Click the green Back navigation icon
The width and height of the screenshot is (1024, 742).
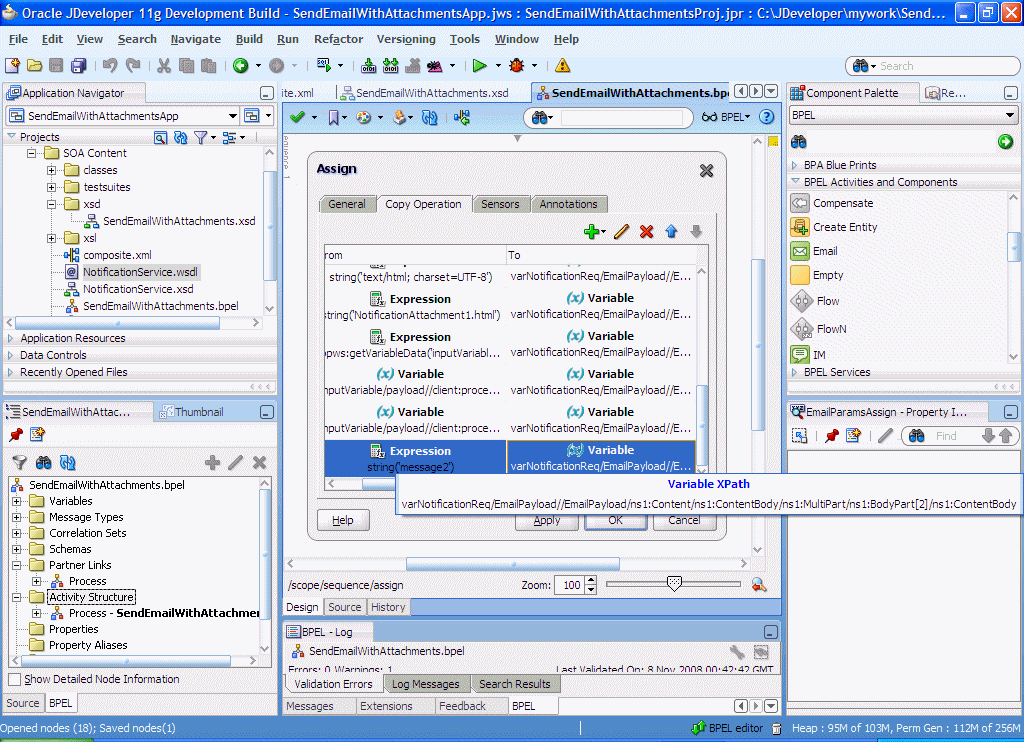241,65
